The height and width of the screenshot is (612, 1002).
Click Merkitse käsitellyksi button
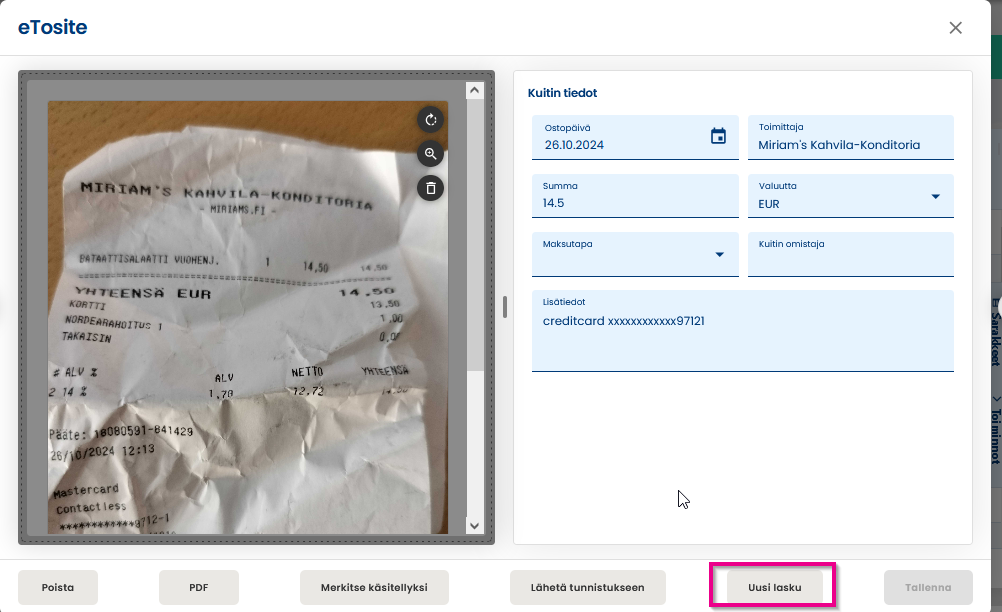coord(374,587)
